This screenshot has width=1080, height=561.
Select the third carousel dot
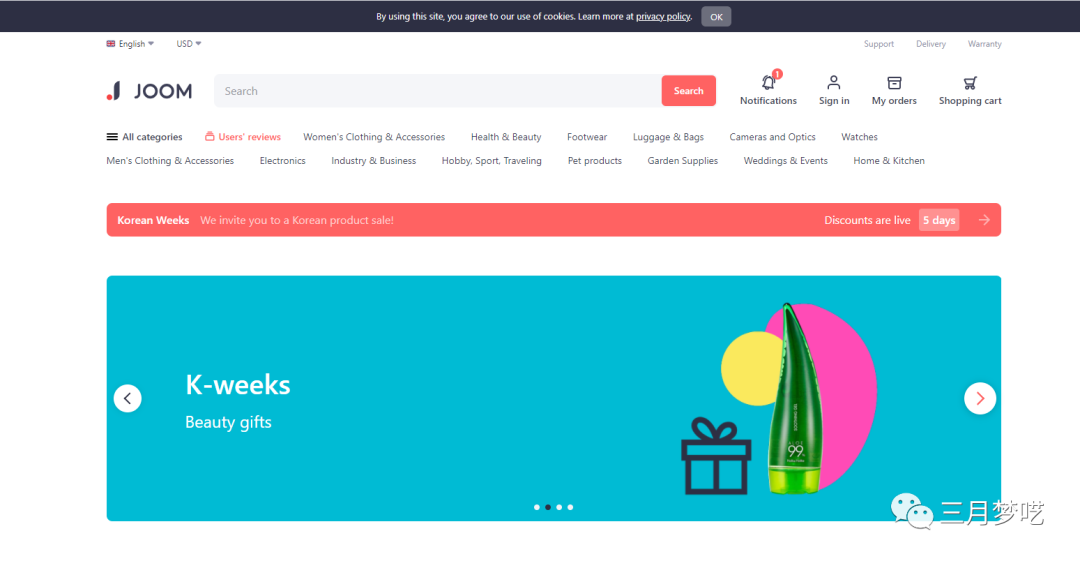point(559,507)
